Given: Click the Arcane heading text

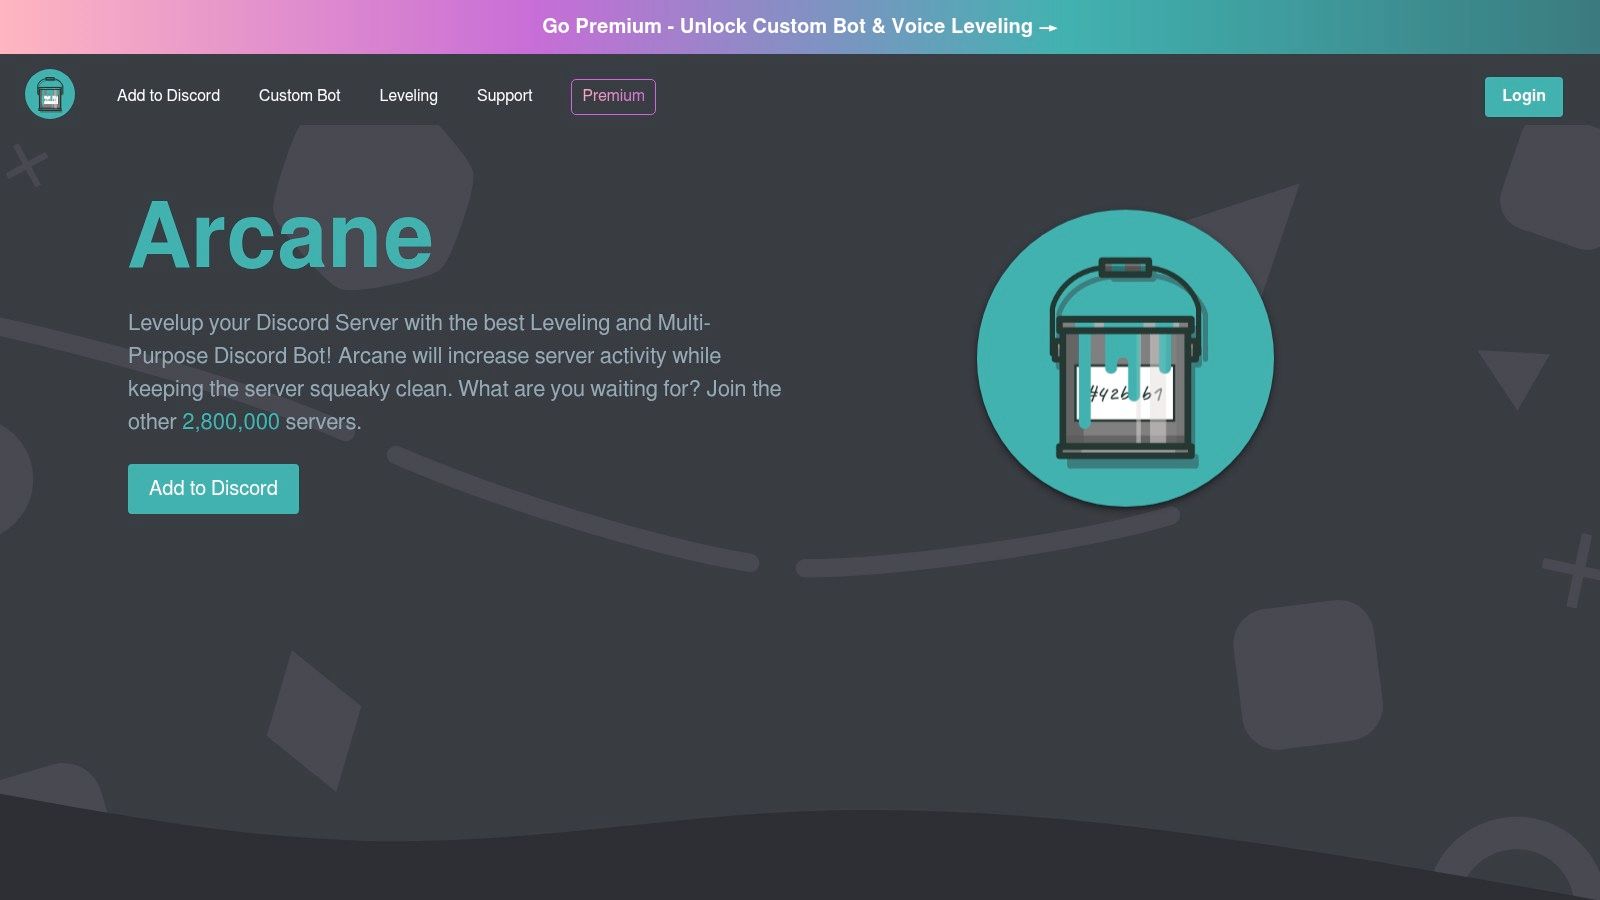Looking at the screenshot, I should point(280,236).
